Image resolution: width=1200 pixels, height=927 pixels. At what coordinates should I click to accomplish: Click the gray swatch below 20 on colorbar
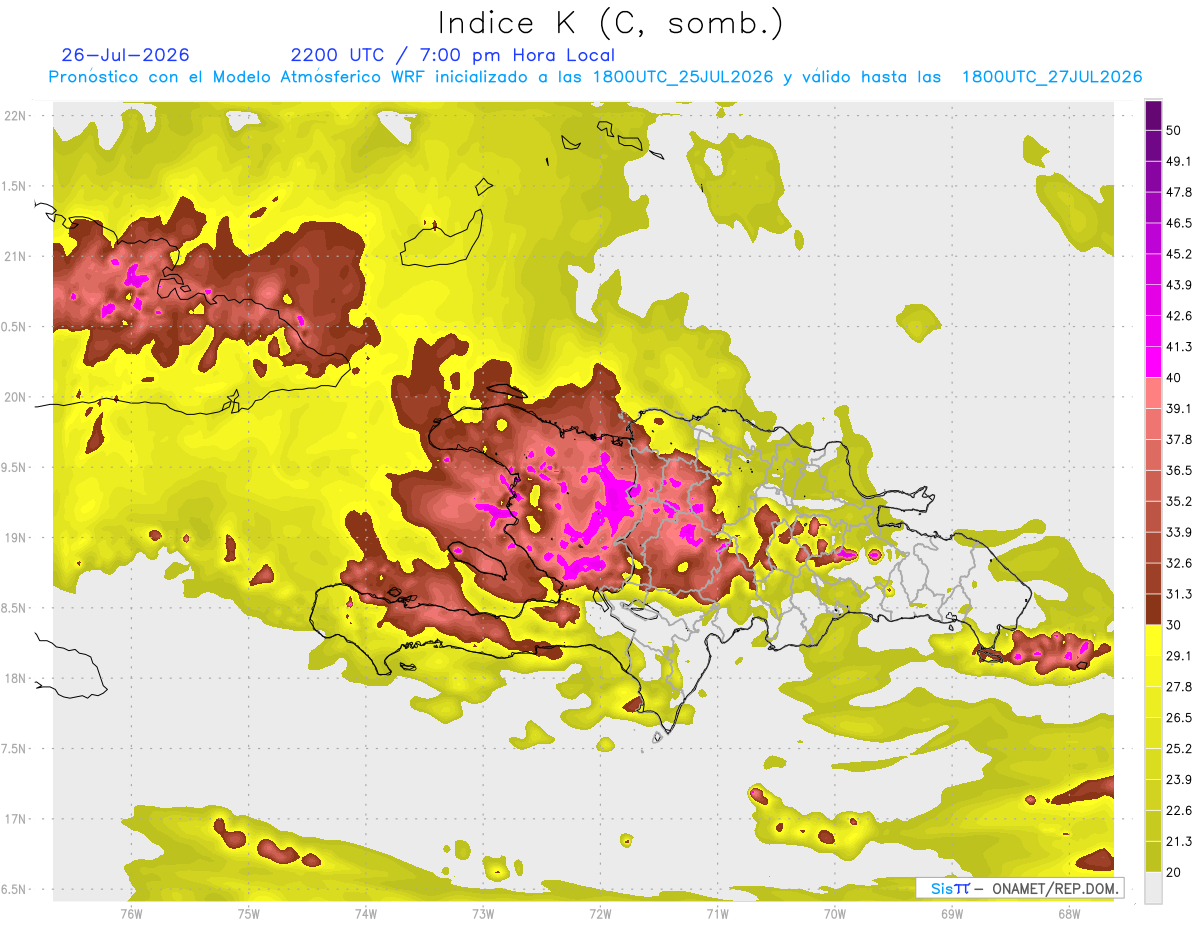coord(1154,888)
